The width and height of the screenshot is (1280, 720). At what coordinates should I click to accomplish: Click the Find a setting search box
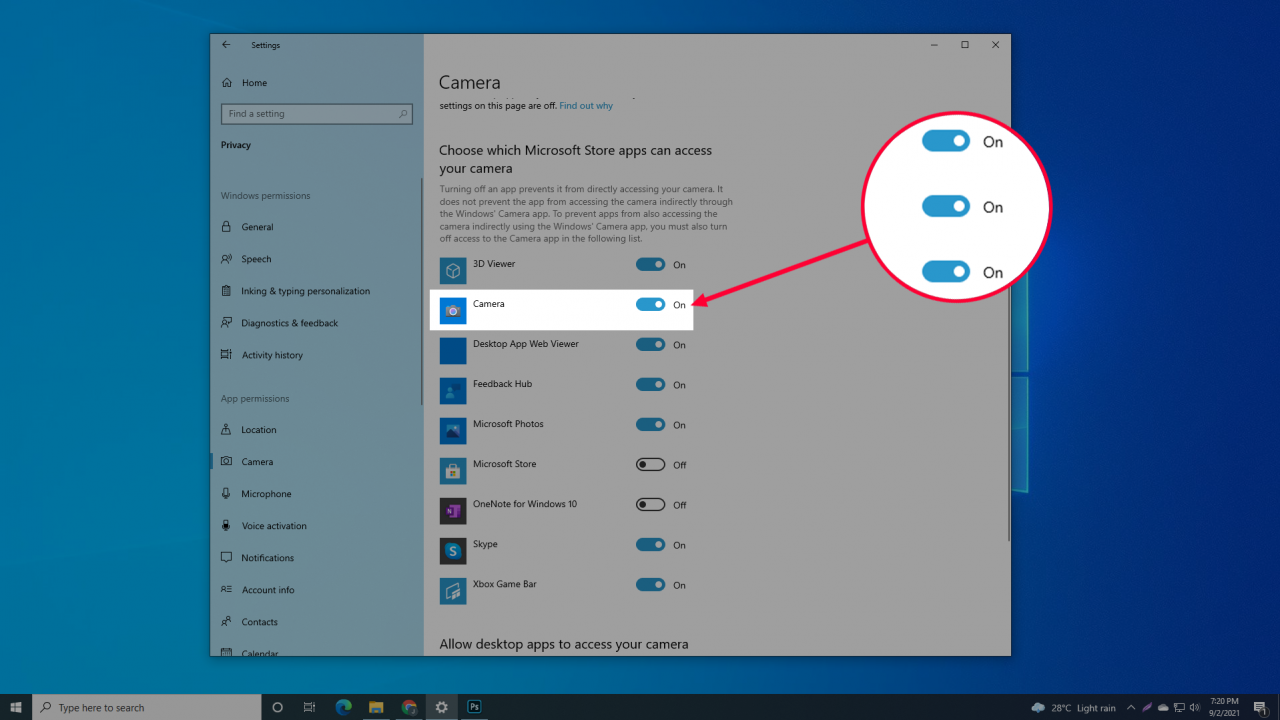pyautogui.click(x=316, y=114)
